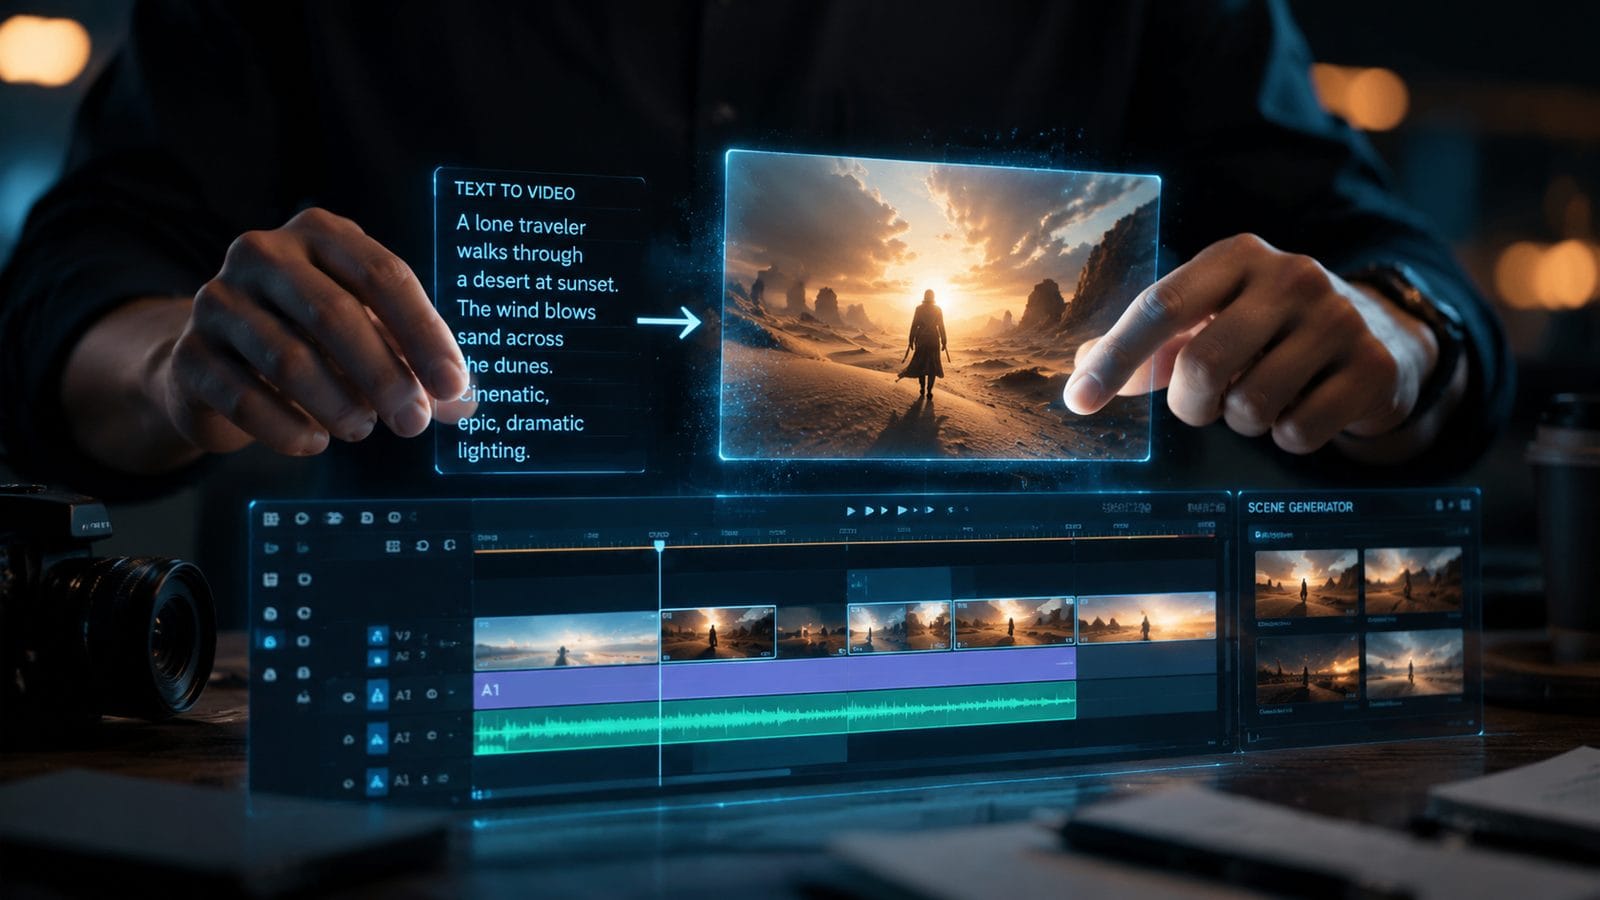Click the blue track icon for the green waveform track
This screenshot has height=900, width=1600.
[378, 738]
